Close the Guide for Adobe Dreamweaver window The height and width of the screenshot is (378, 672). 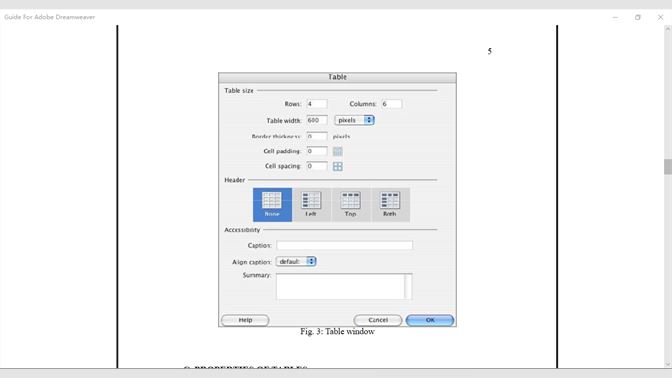click(660, 17)
